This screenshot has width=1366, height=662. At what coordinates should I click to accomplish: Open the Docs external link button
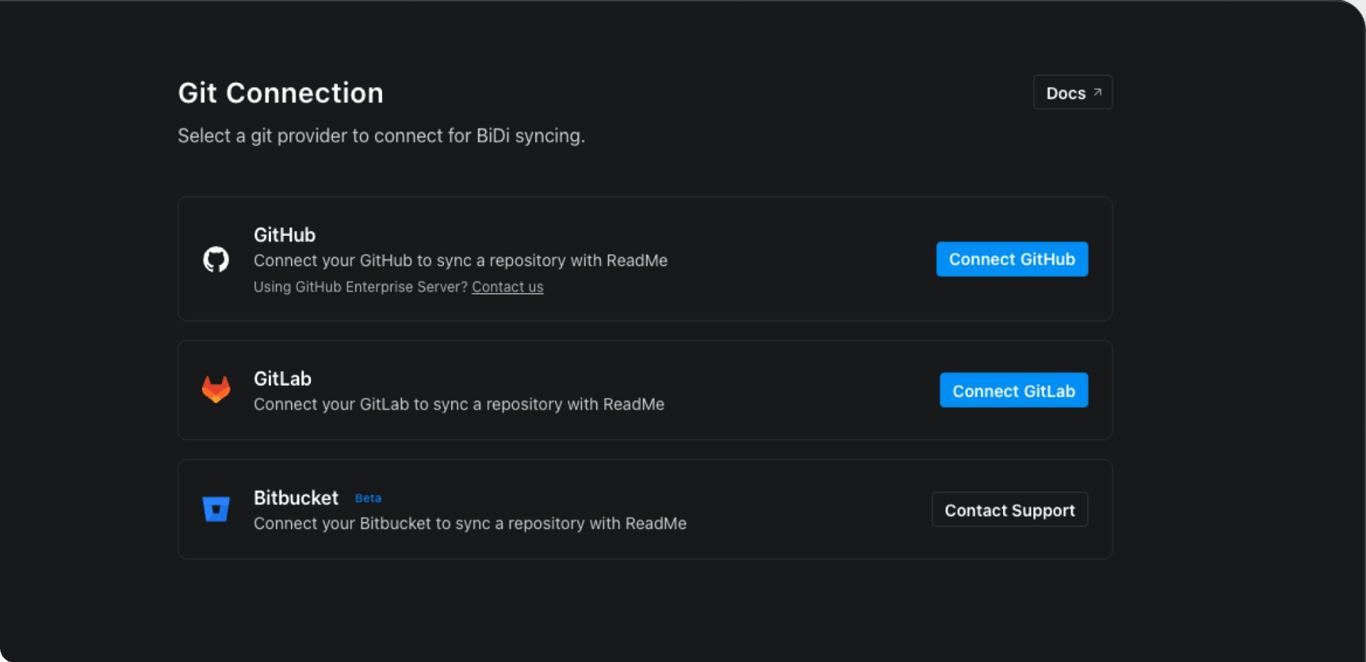coord(1073,93)
